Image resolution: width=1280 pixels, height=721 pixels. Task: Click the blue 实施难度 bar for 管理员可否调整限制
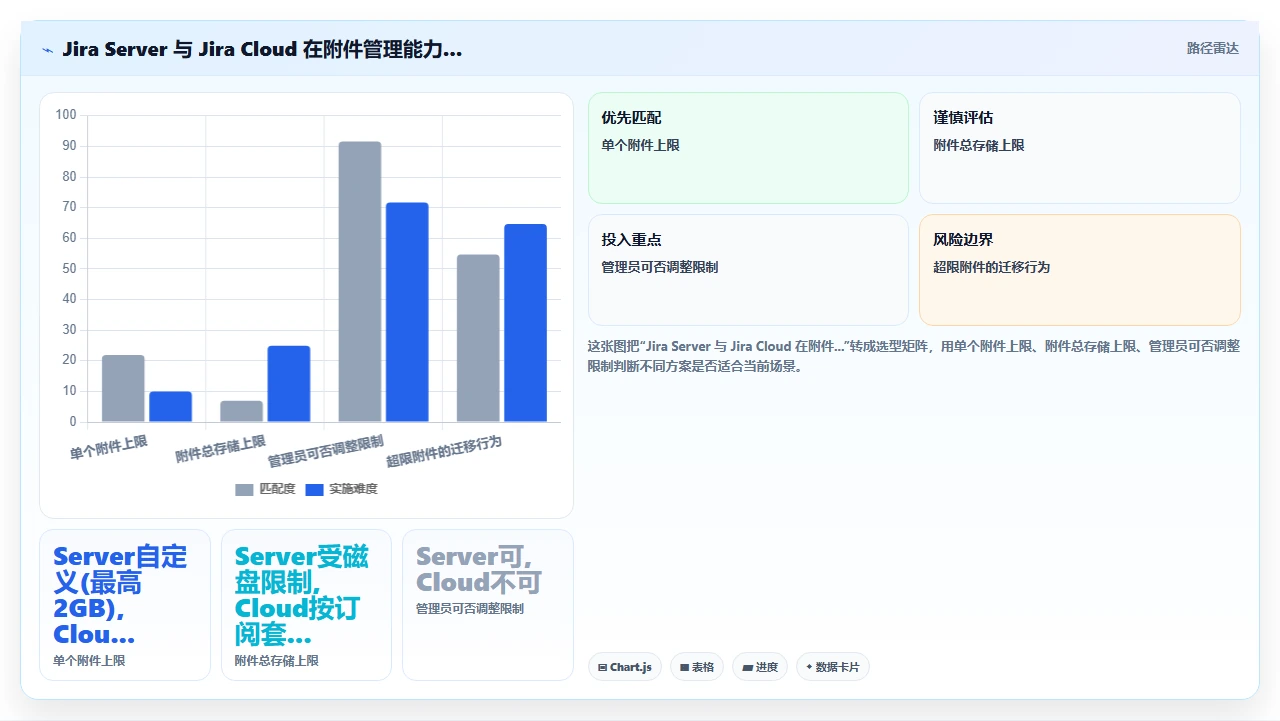407,312
